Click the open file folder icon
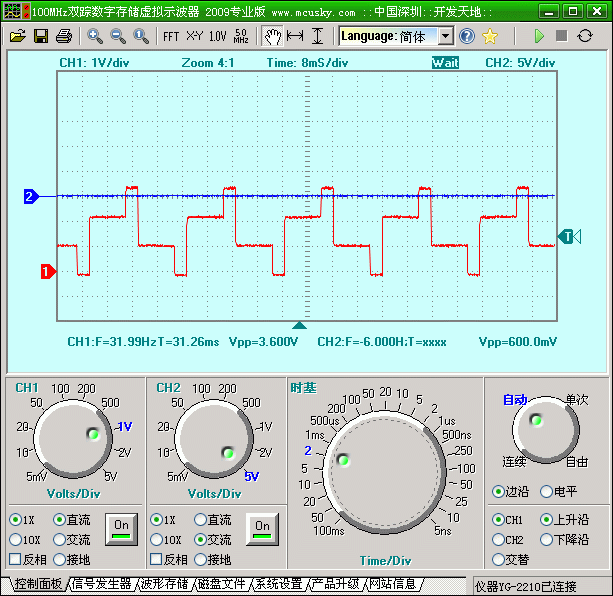 [x=17, y=36]
